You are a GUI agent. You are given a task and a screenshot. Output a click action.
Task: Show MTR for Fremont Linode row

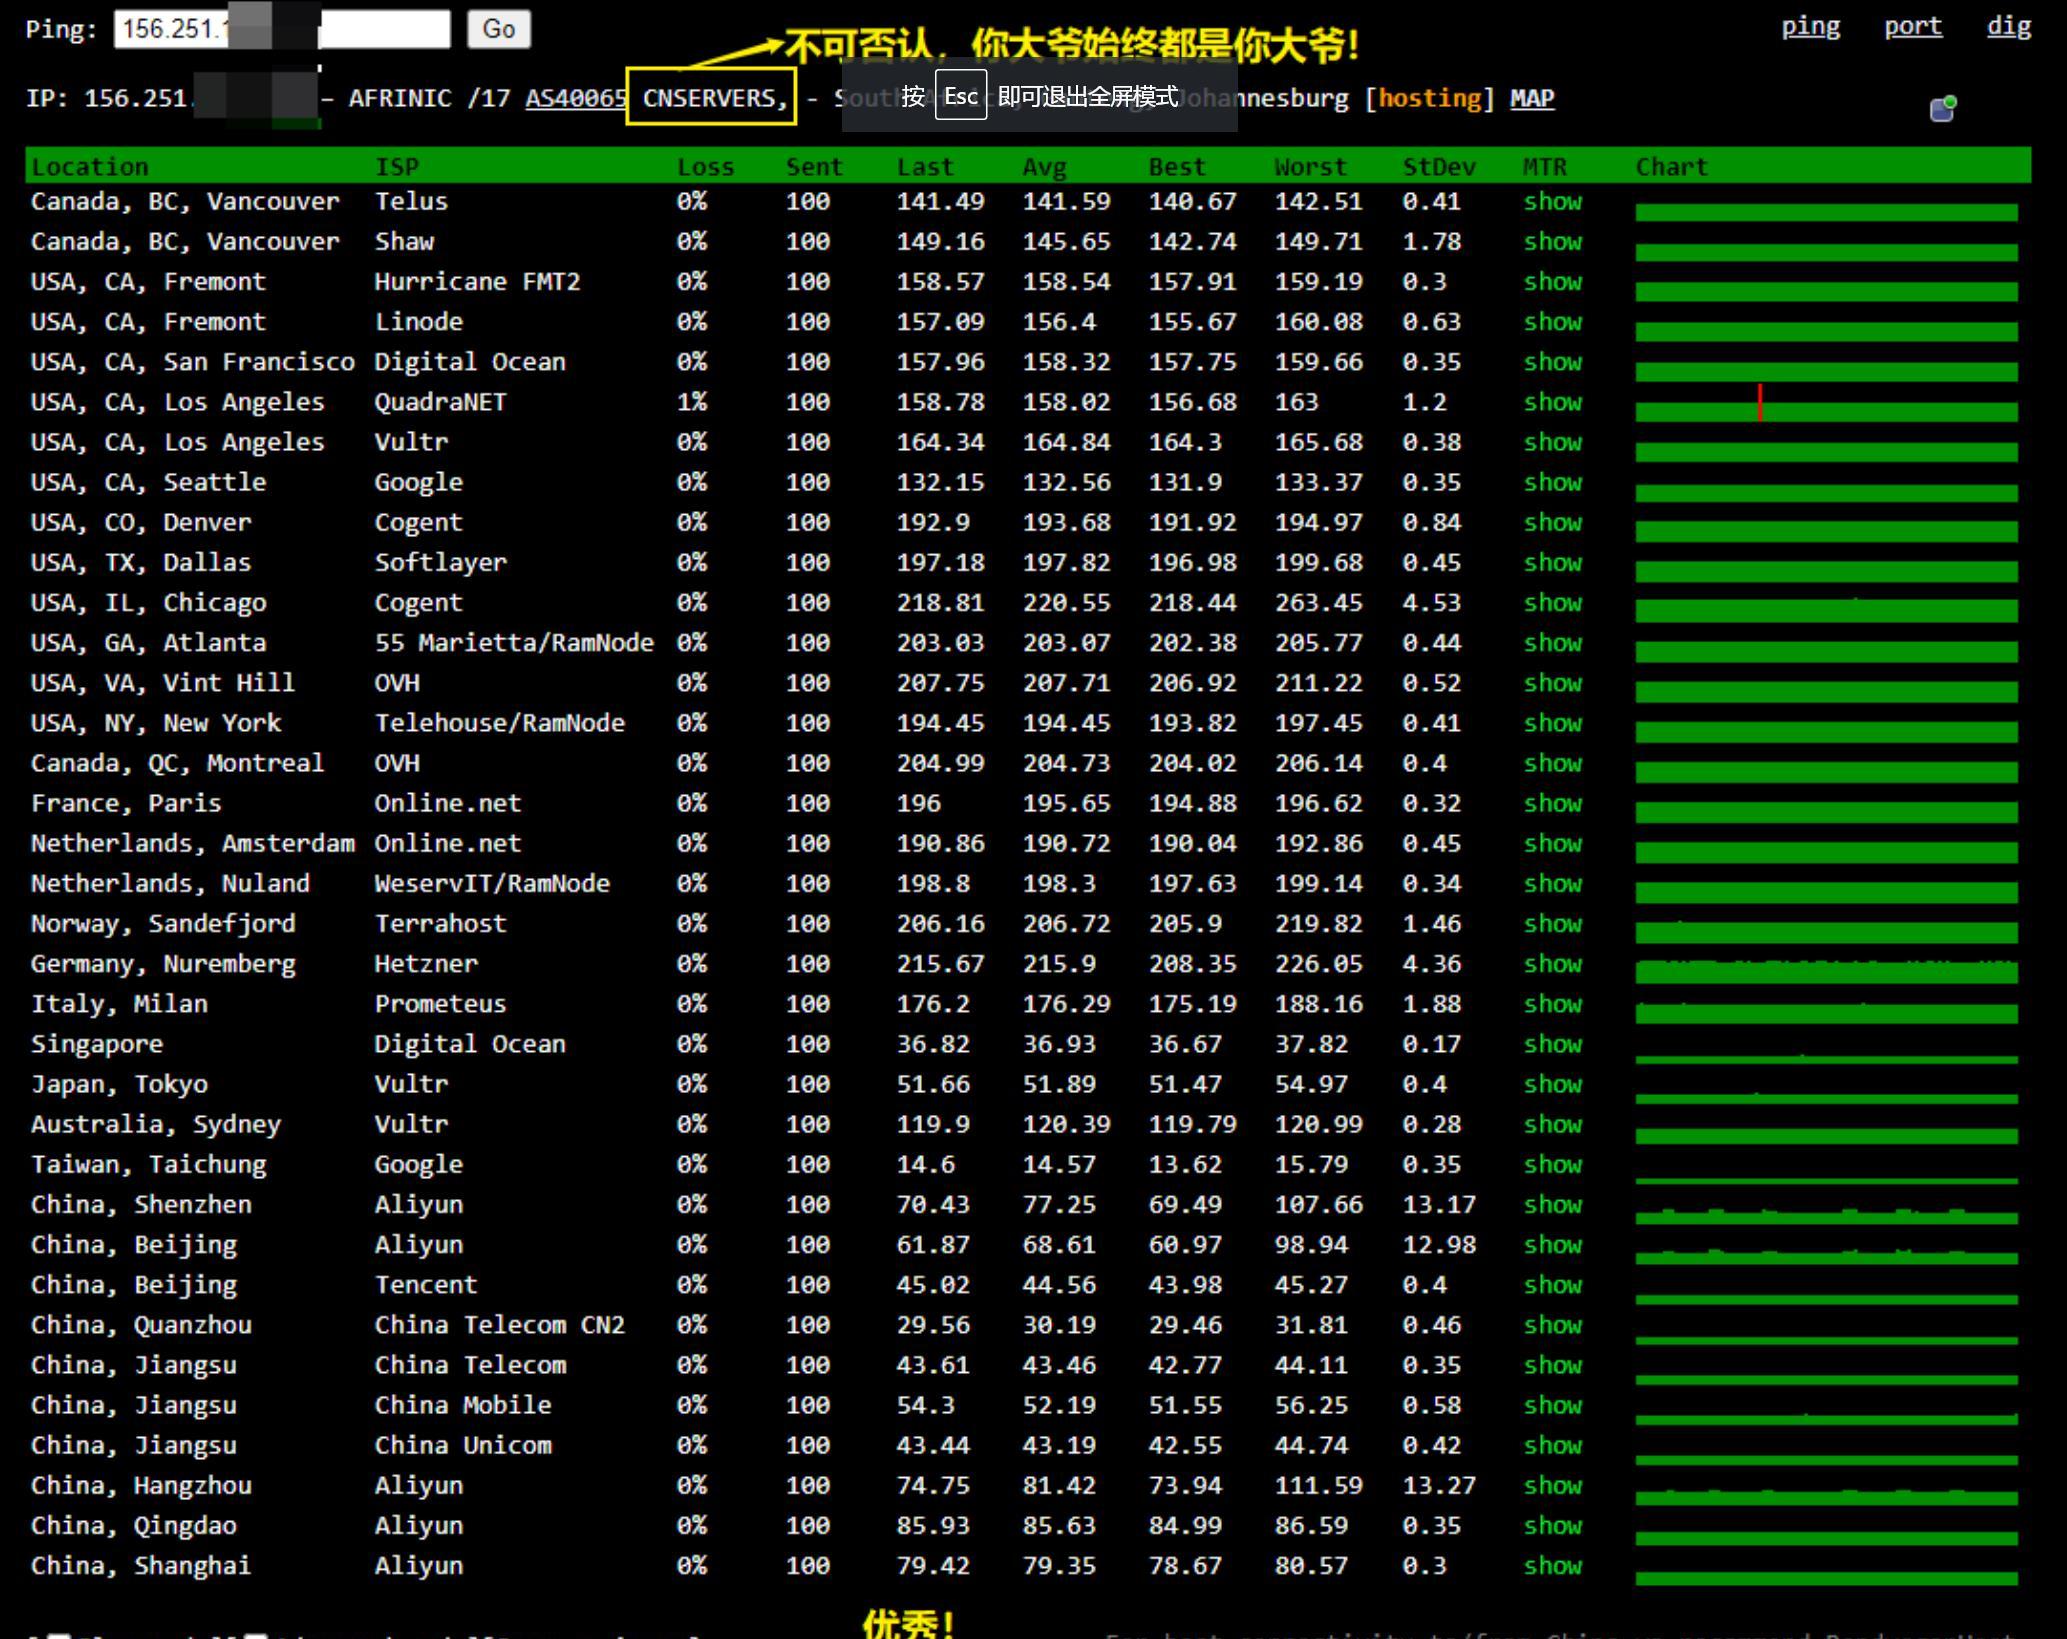pos(1552,321)
